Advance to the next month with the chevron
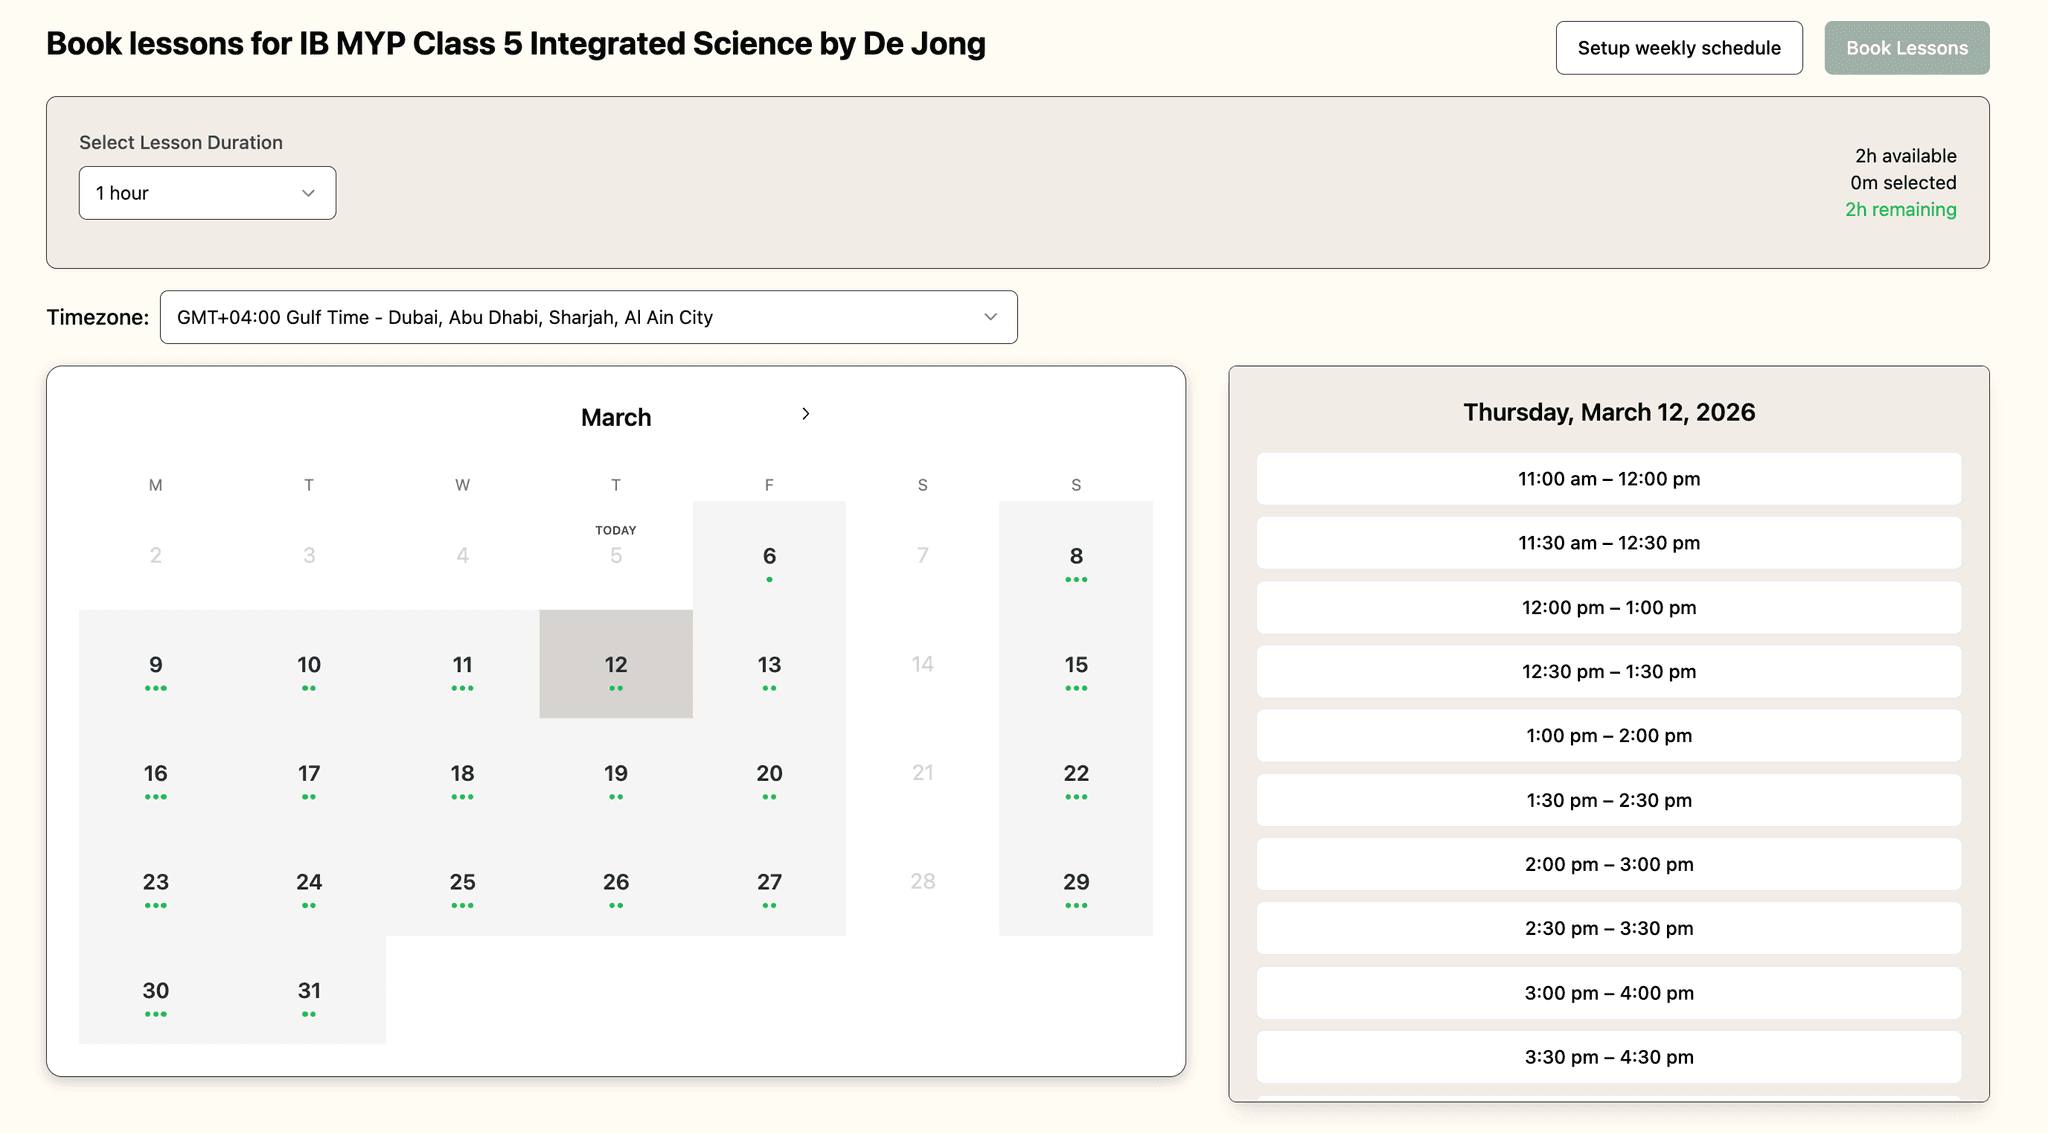 tap(806, 413)
